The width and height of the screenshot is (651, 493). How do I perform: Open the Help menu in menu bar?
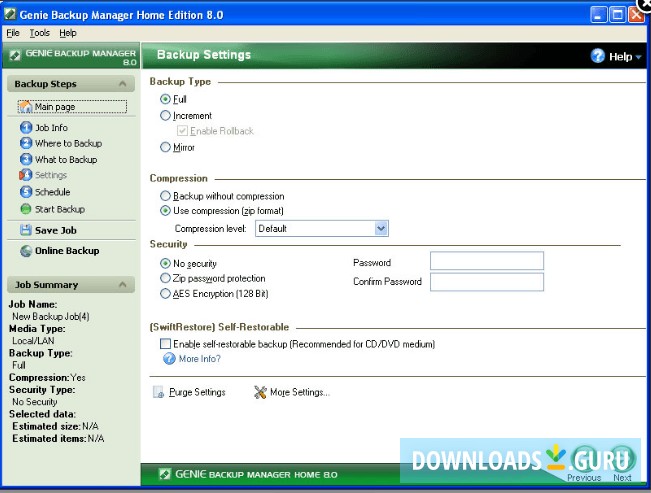pyautogui.click(x=68, y=33)
